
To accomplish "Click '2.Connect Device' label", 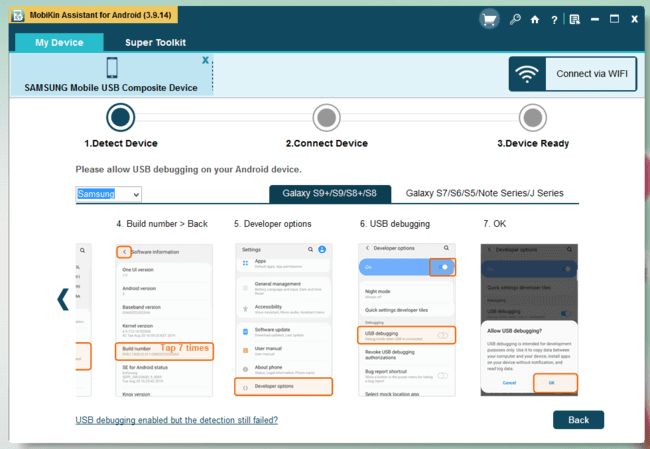I will pyautogui.click(x=327, y=143).
